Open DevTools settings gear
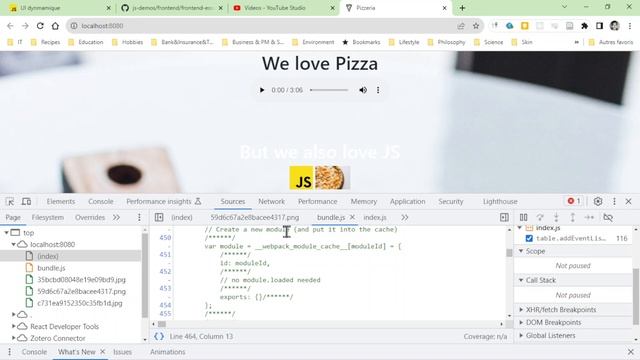 tap(598, 201)
